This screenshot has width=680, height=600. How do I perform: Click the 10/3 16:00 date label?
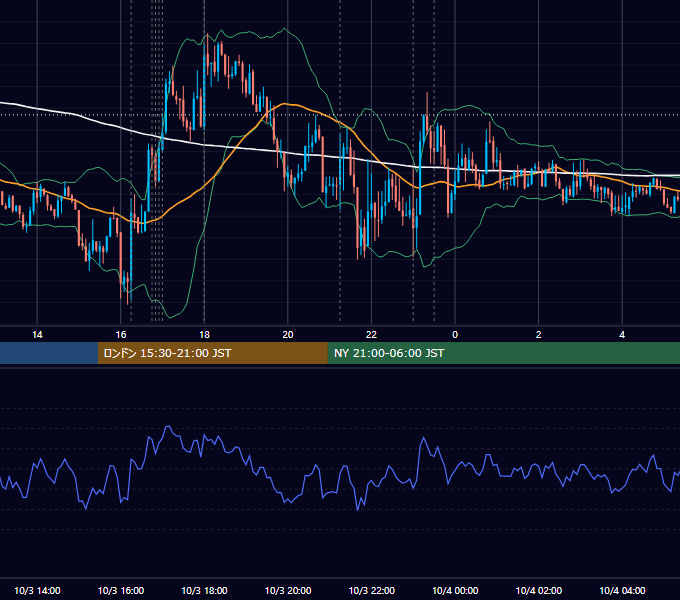[121, 590]
